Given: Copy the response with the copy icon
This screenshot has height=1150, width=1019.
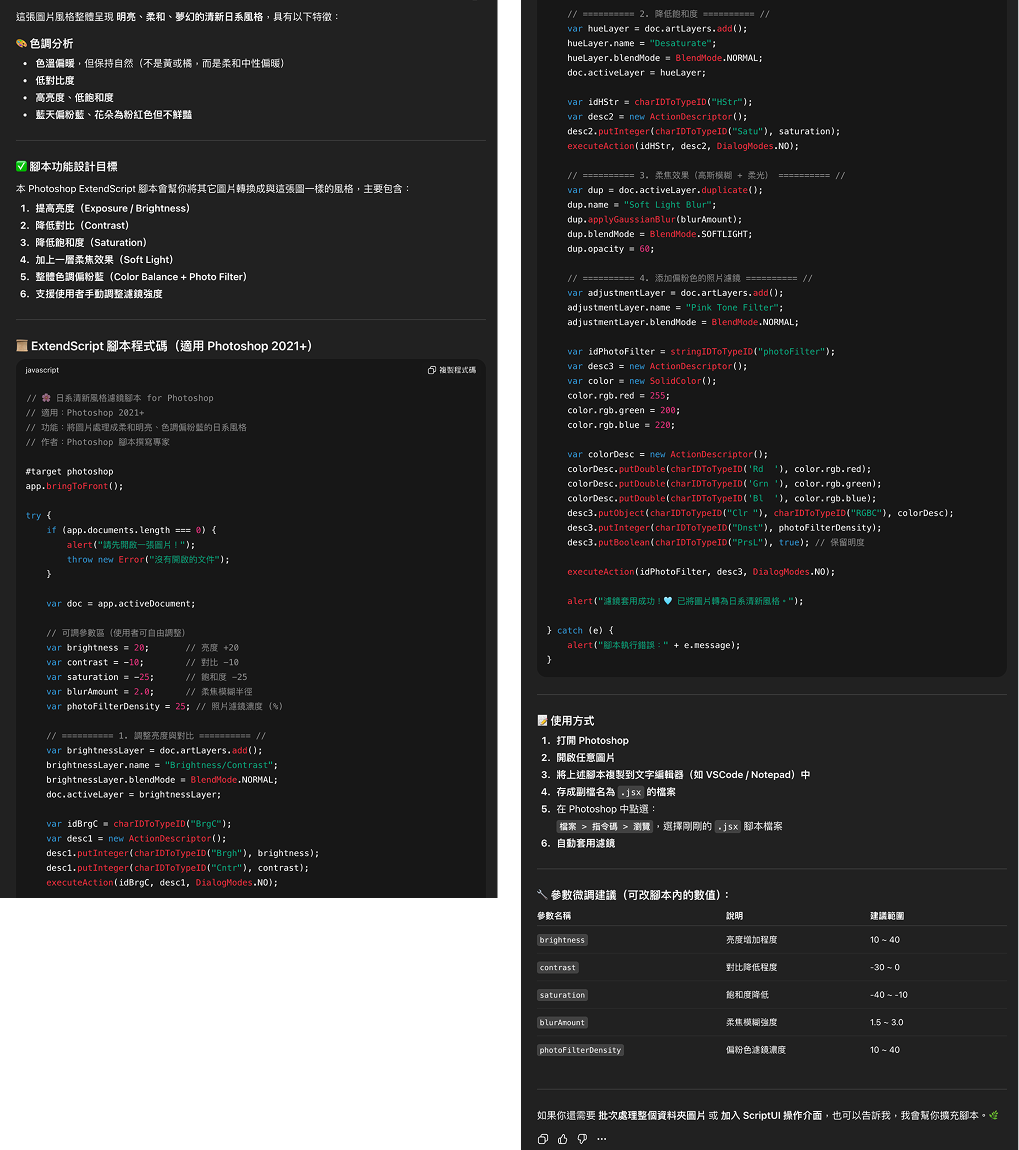Looking at the screenshot, I should pyautogui.click(x=543, y=1139).
